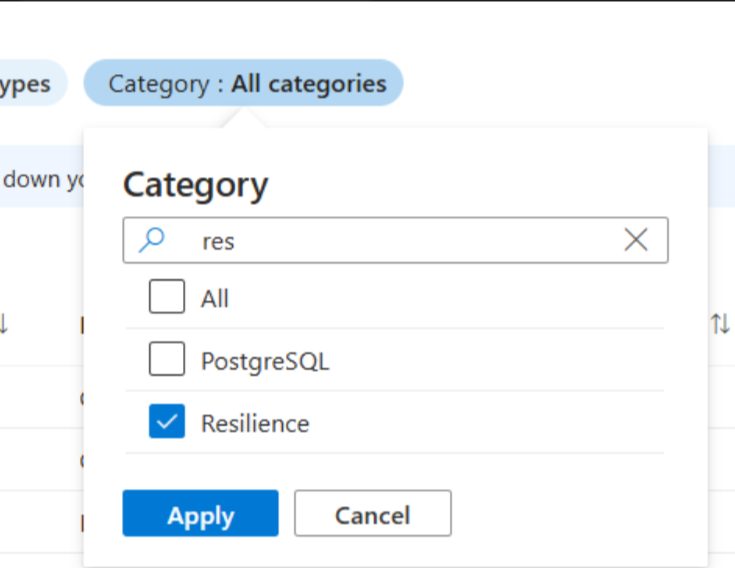
Task: Tick the PostgreSQL checkbox
Action: tap(167, 359)
